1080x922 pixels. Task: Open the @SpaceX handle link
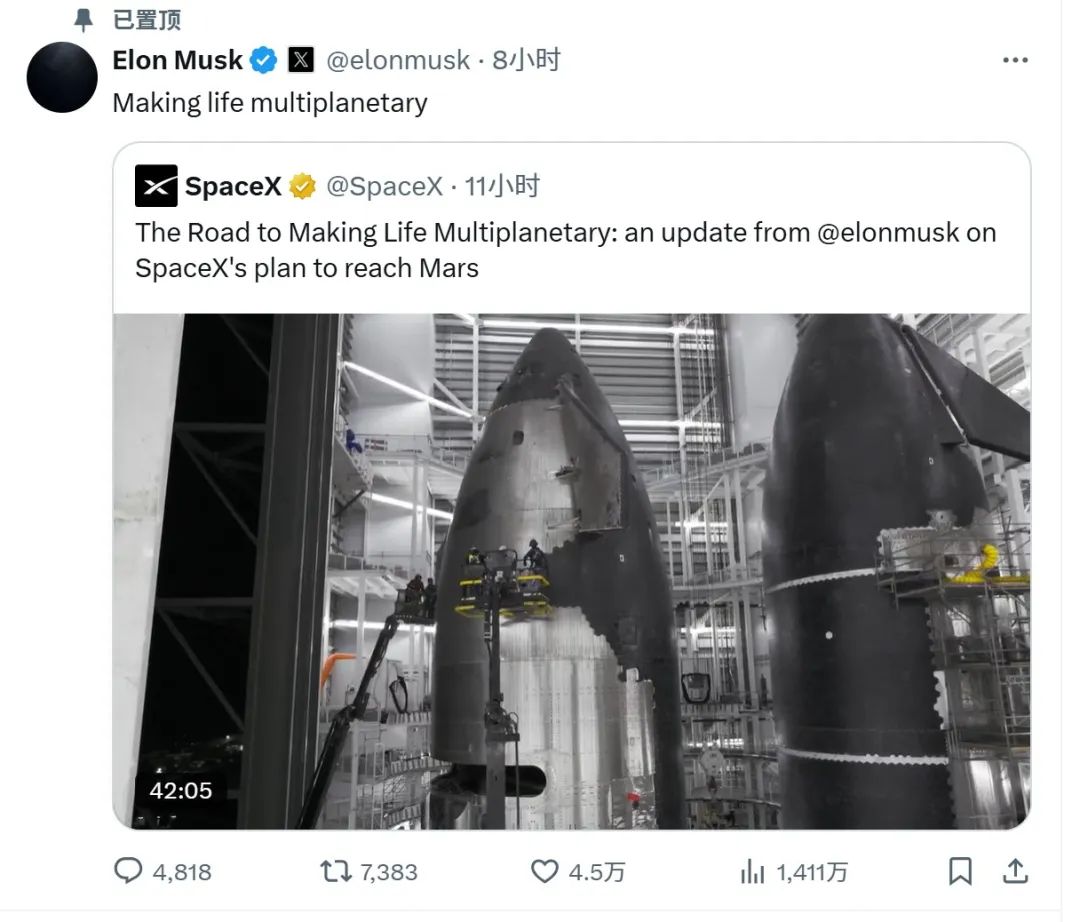(x=384, y=186)
